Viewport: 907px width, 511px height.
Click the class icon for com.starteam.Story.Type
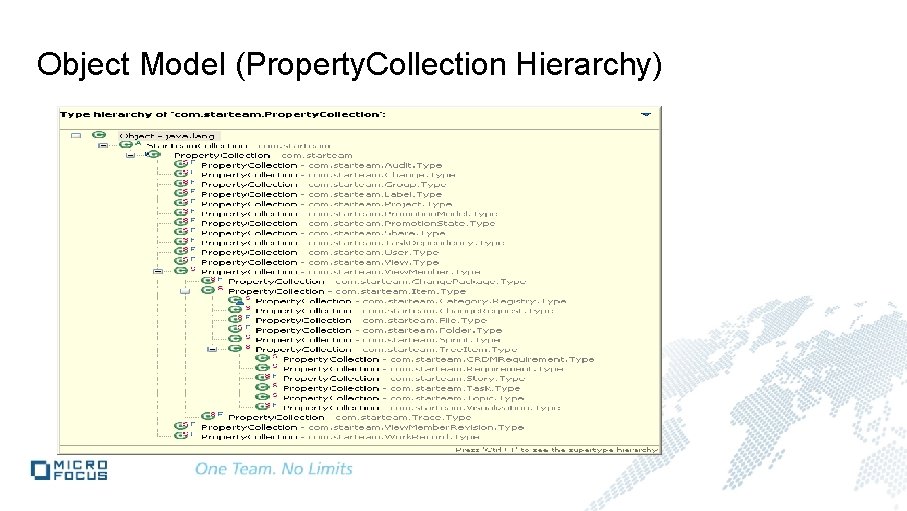point(263,378)
